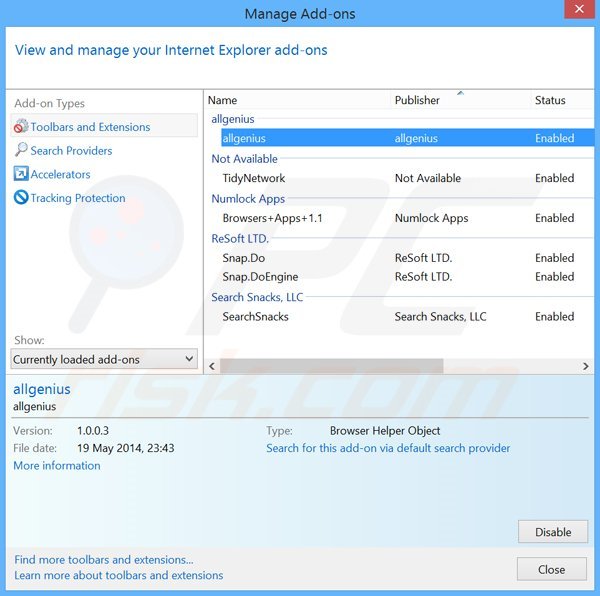
Task: Select Search Providers type
Action: tap(71, 151)
